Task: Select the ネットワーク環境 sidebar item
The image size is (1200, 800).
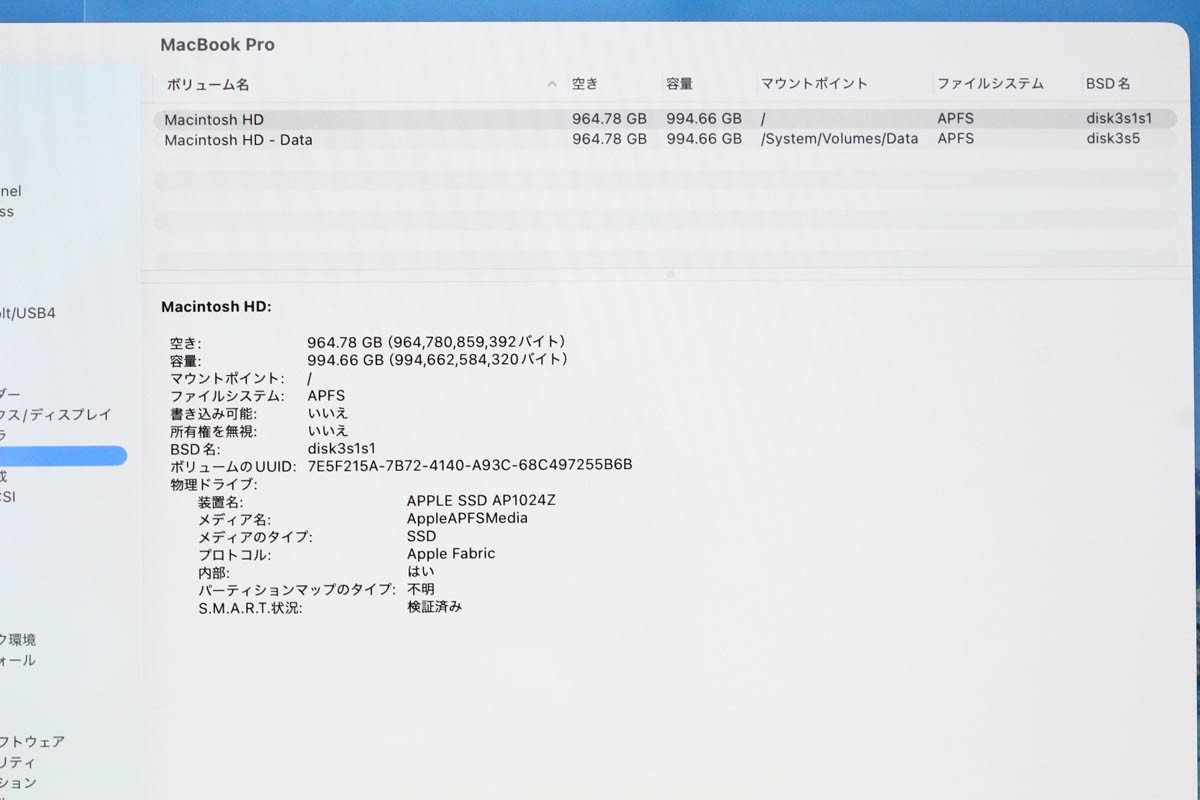Action: click(x=22, y=639)
